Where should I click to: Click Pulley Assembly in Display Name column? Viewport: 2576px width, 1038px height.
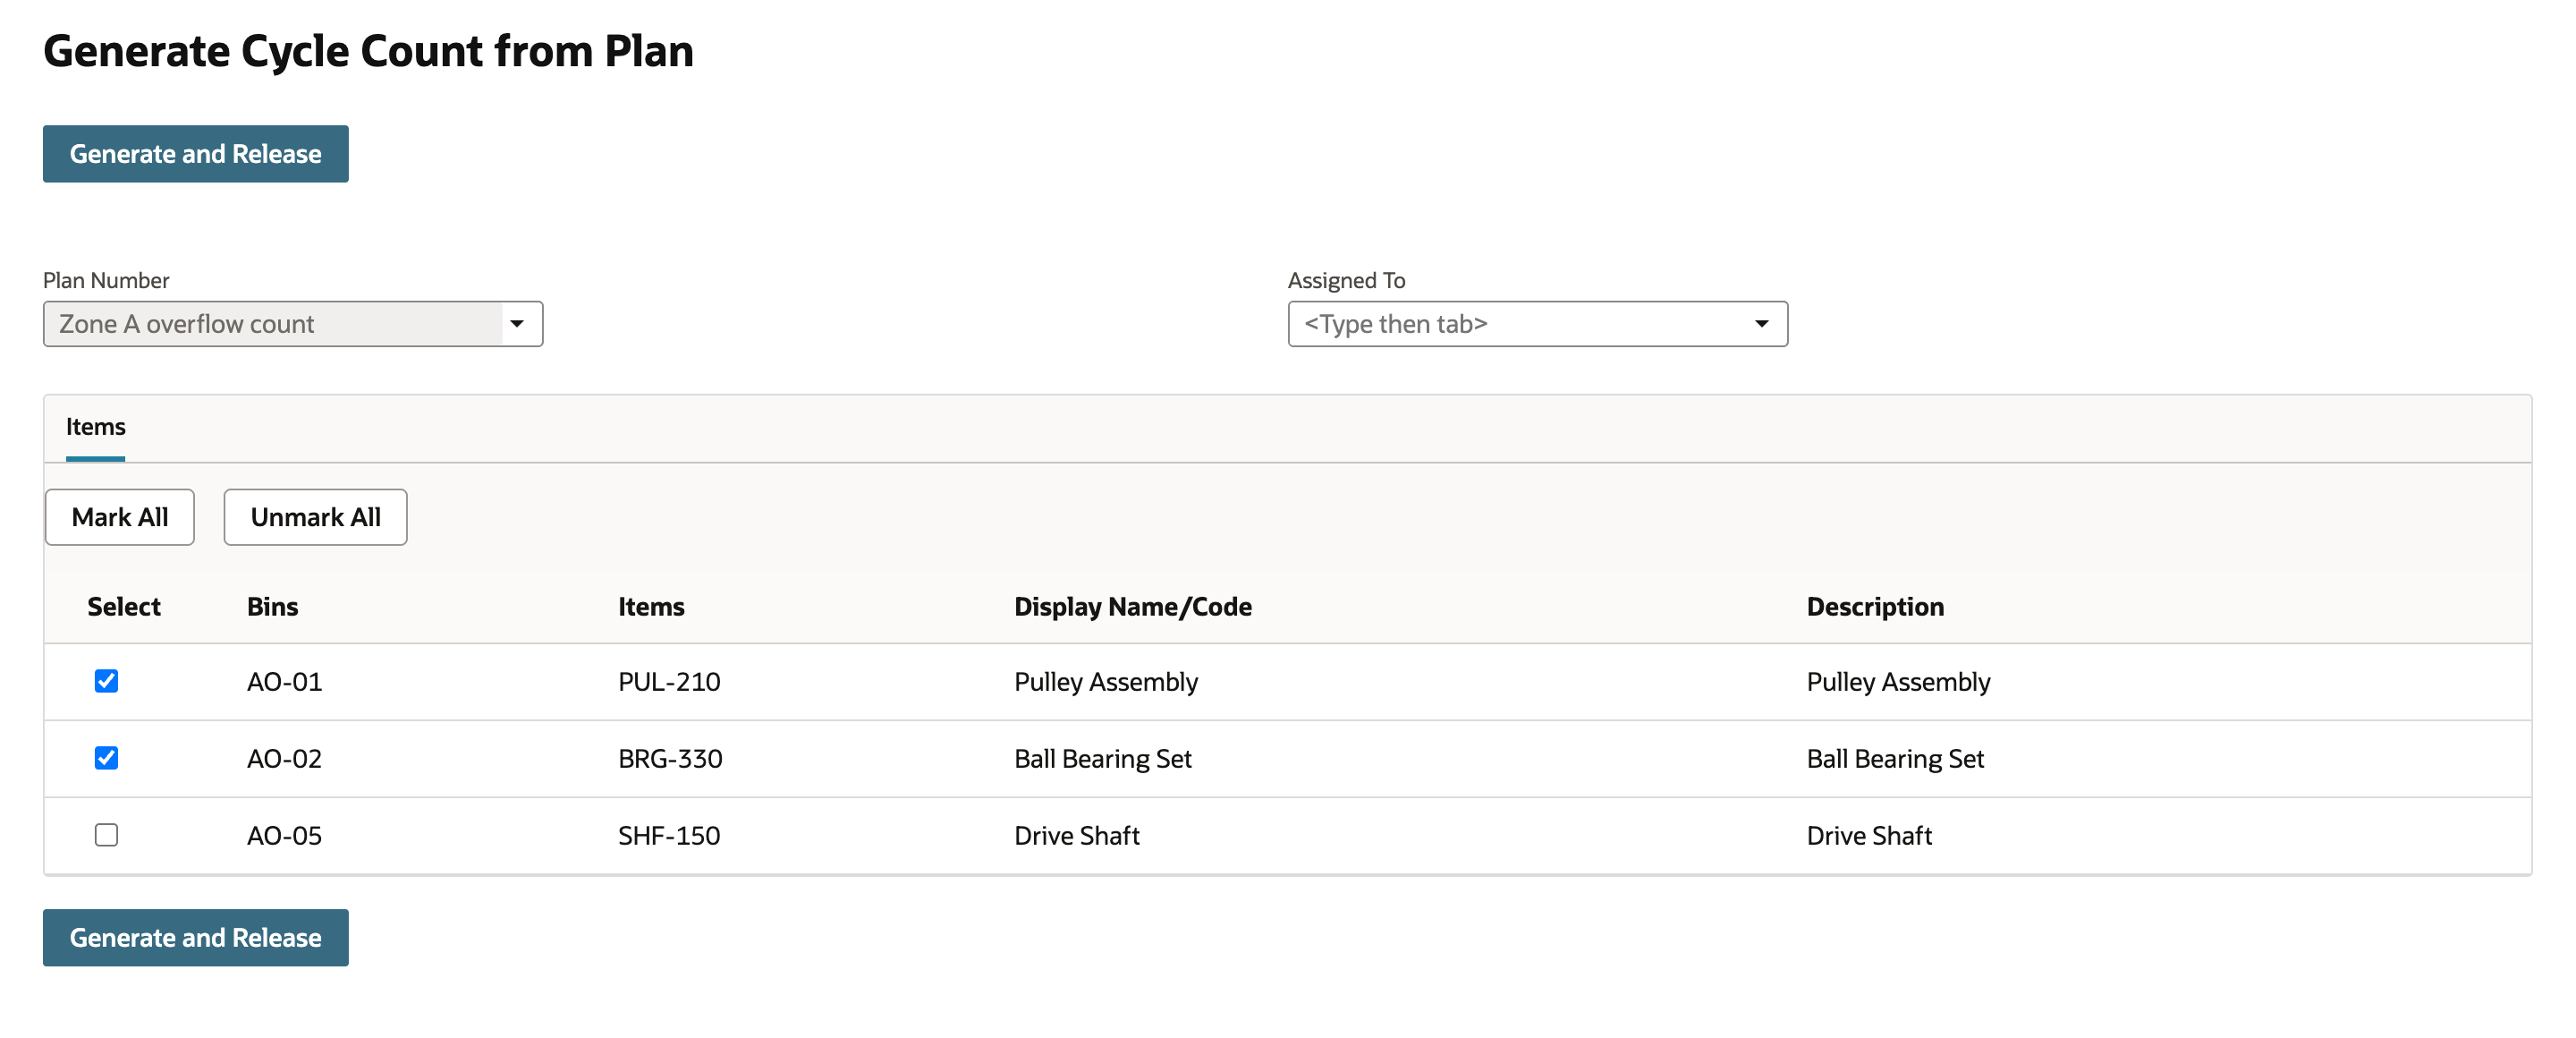[1105, 683]
